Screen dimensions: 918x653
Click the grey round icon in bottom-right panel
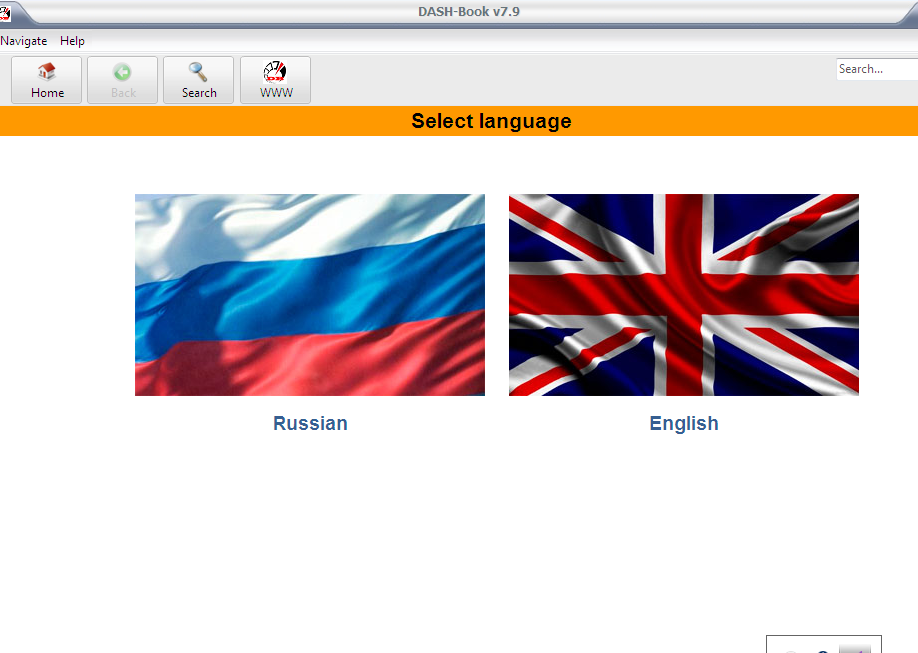(x=791, y=650)
